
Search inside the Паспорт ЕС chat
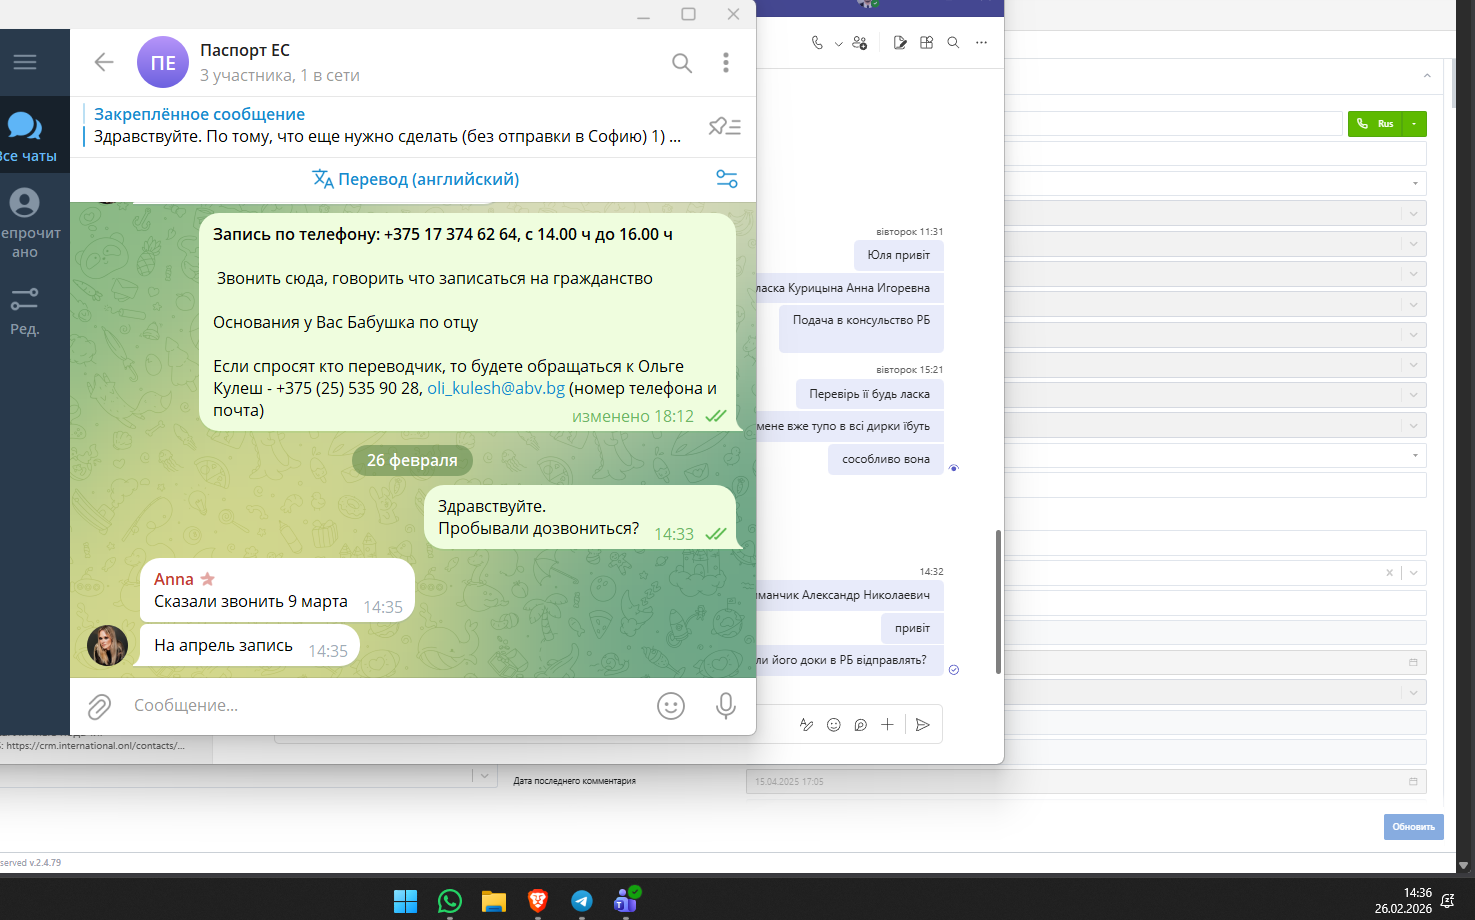tap(682, 63)
